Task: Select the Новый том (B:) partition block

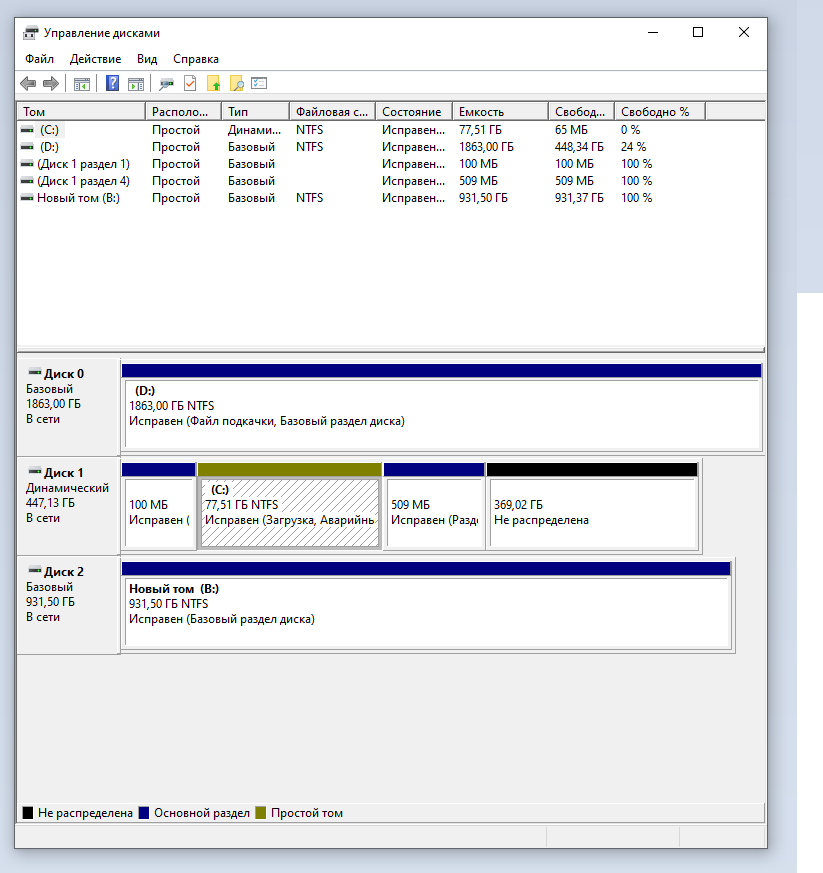Action: pos(427,606)
